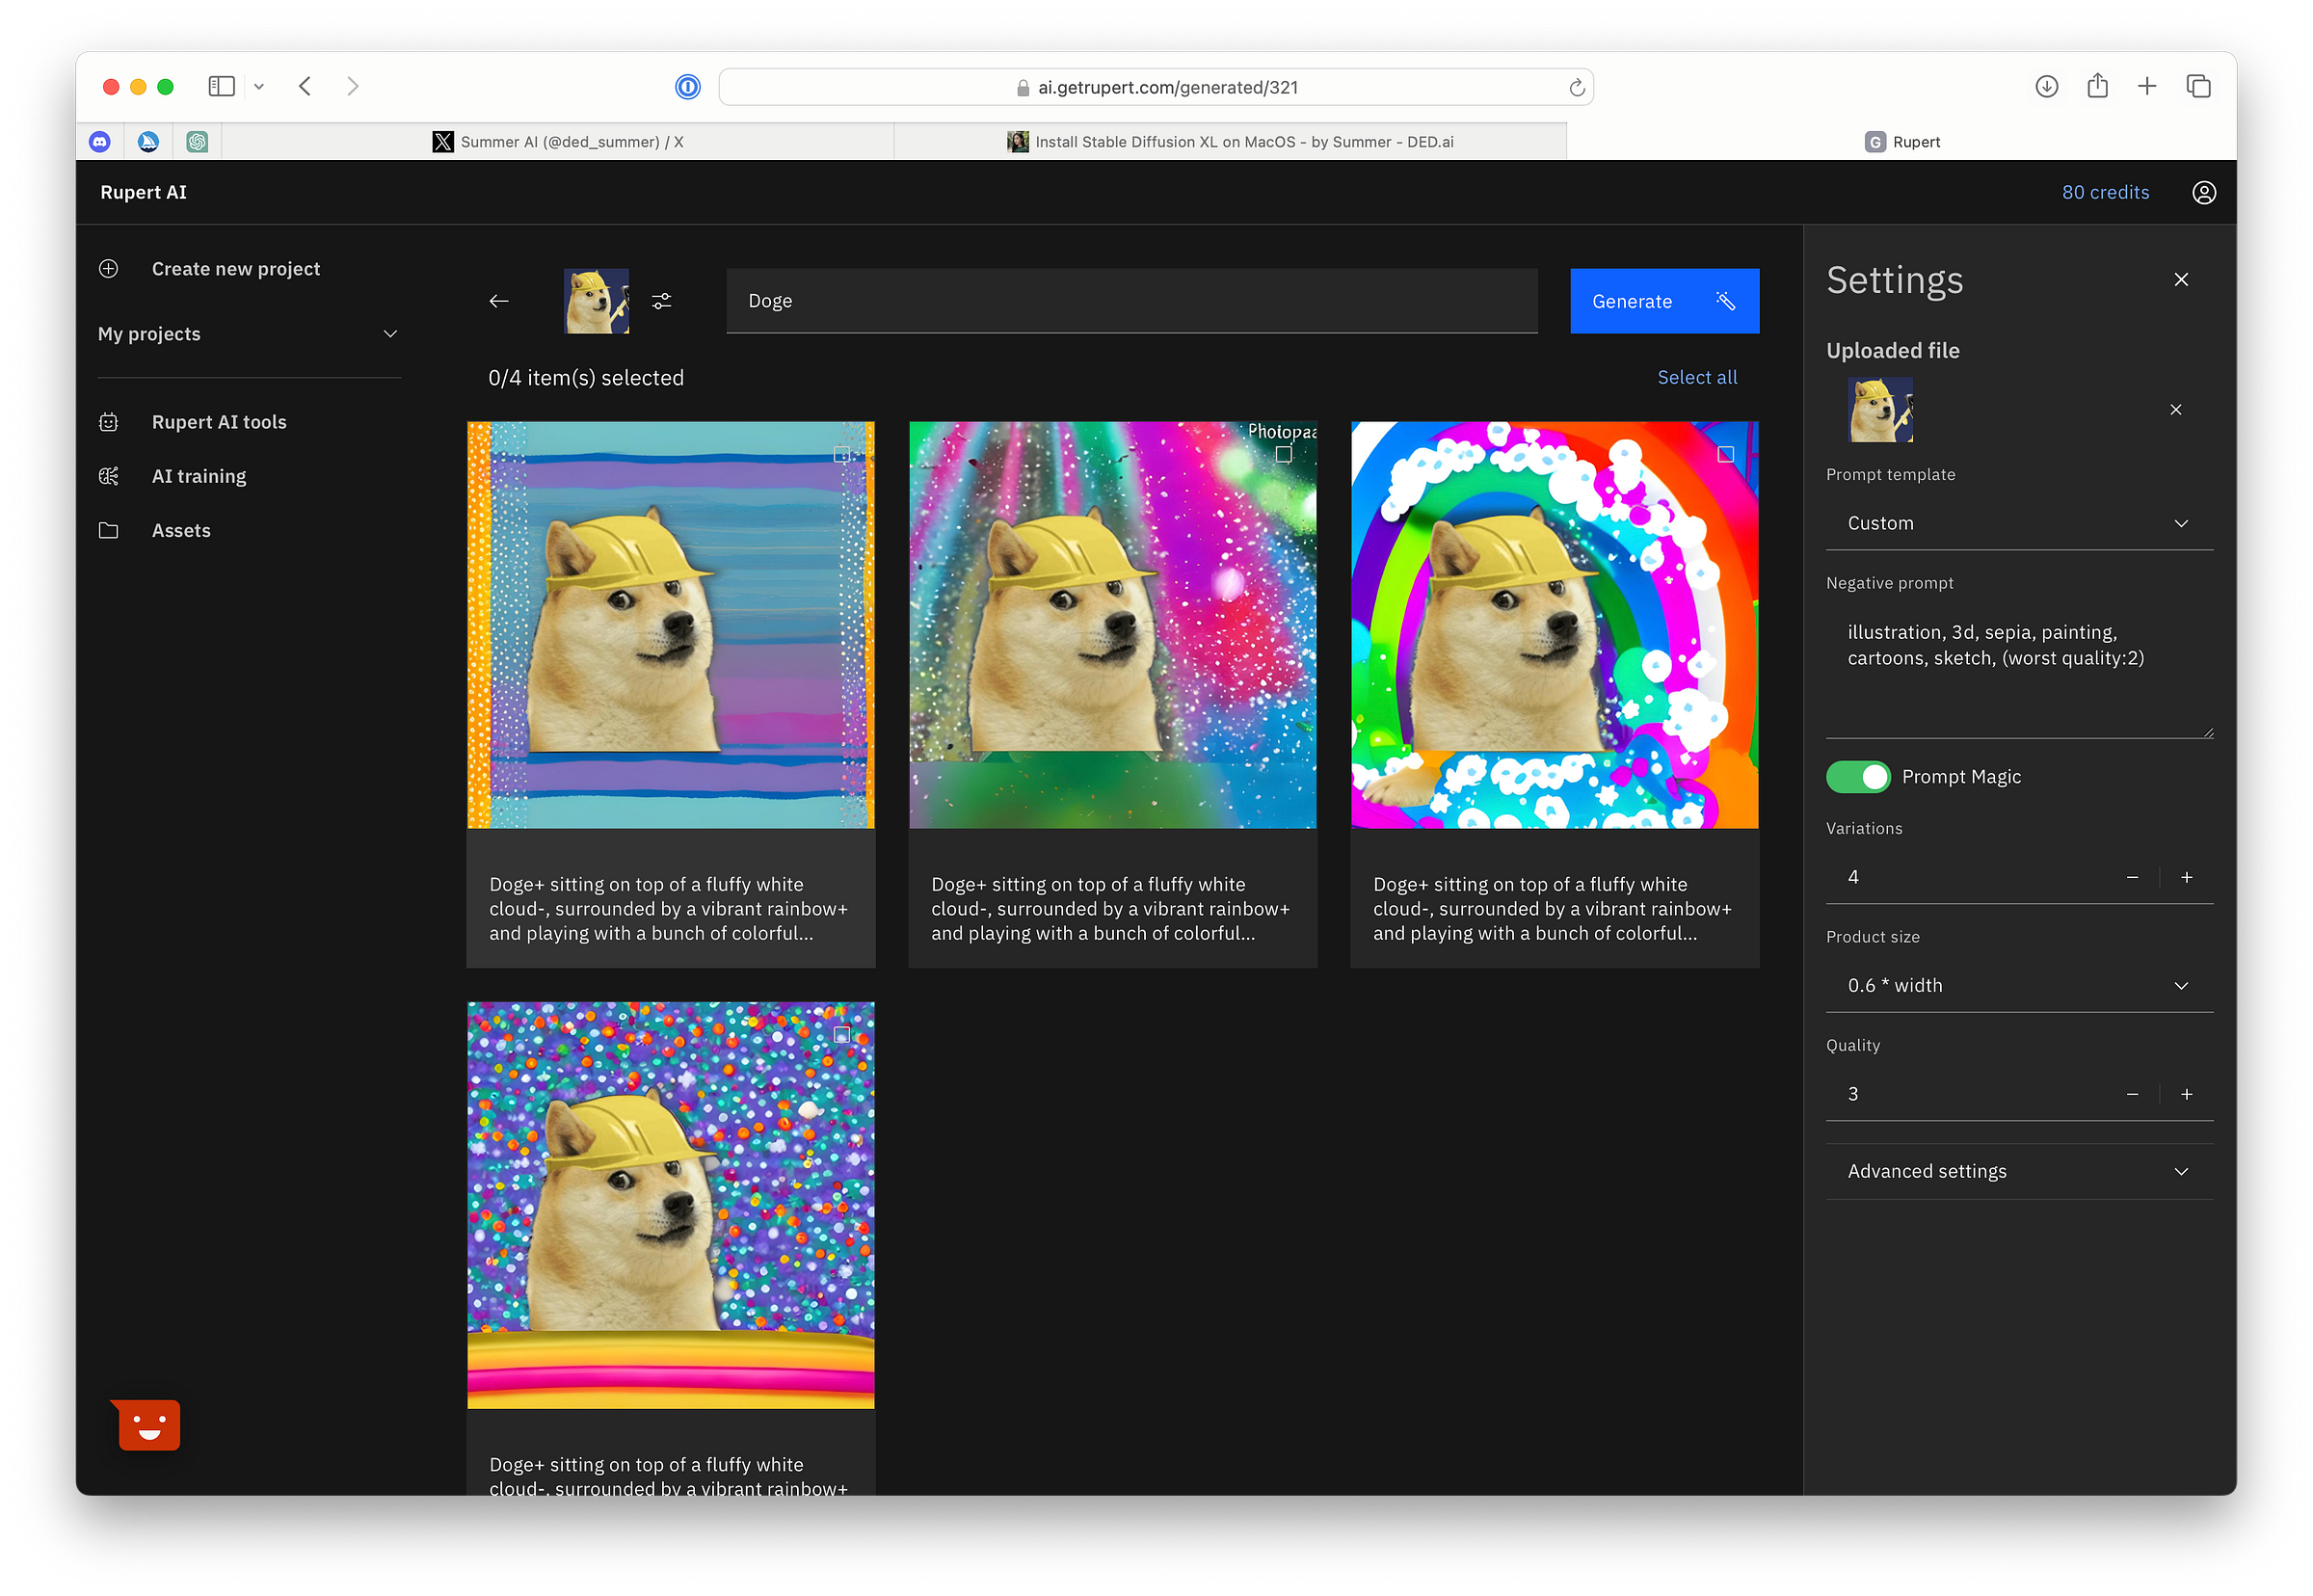
Task: Click the AI training brain icon
Action: (109, 476)
